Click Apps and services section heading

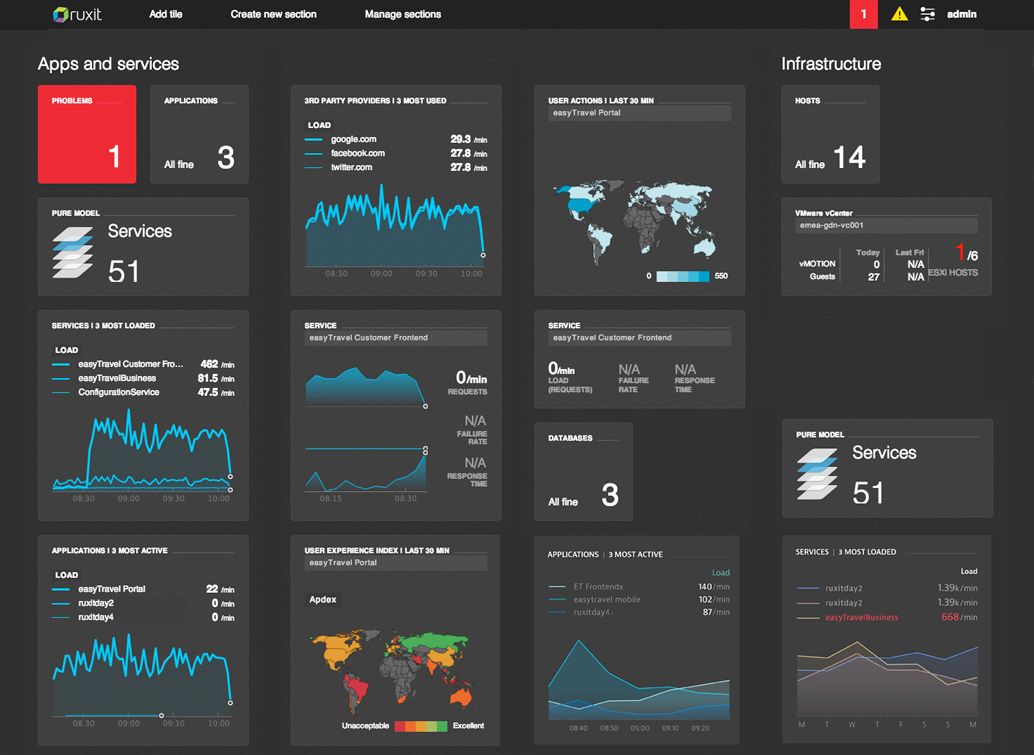pyautogui.click(x=108, y=64)
